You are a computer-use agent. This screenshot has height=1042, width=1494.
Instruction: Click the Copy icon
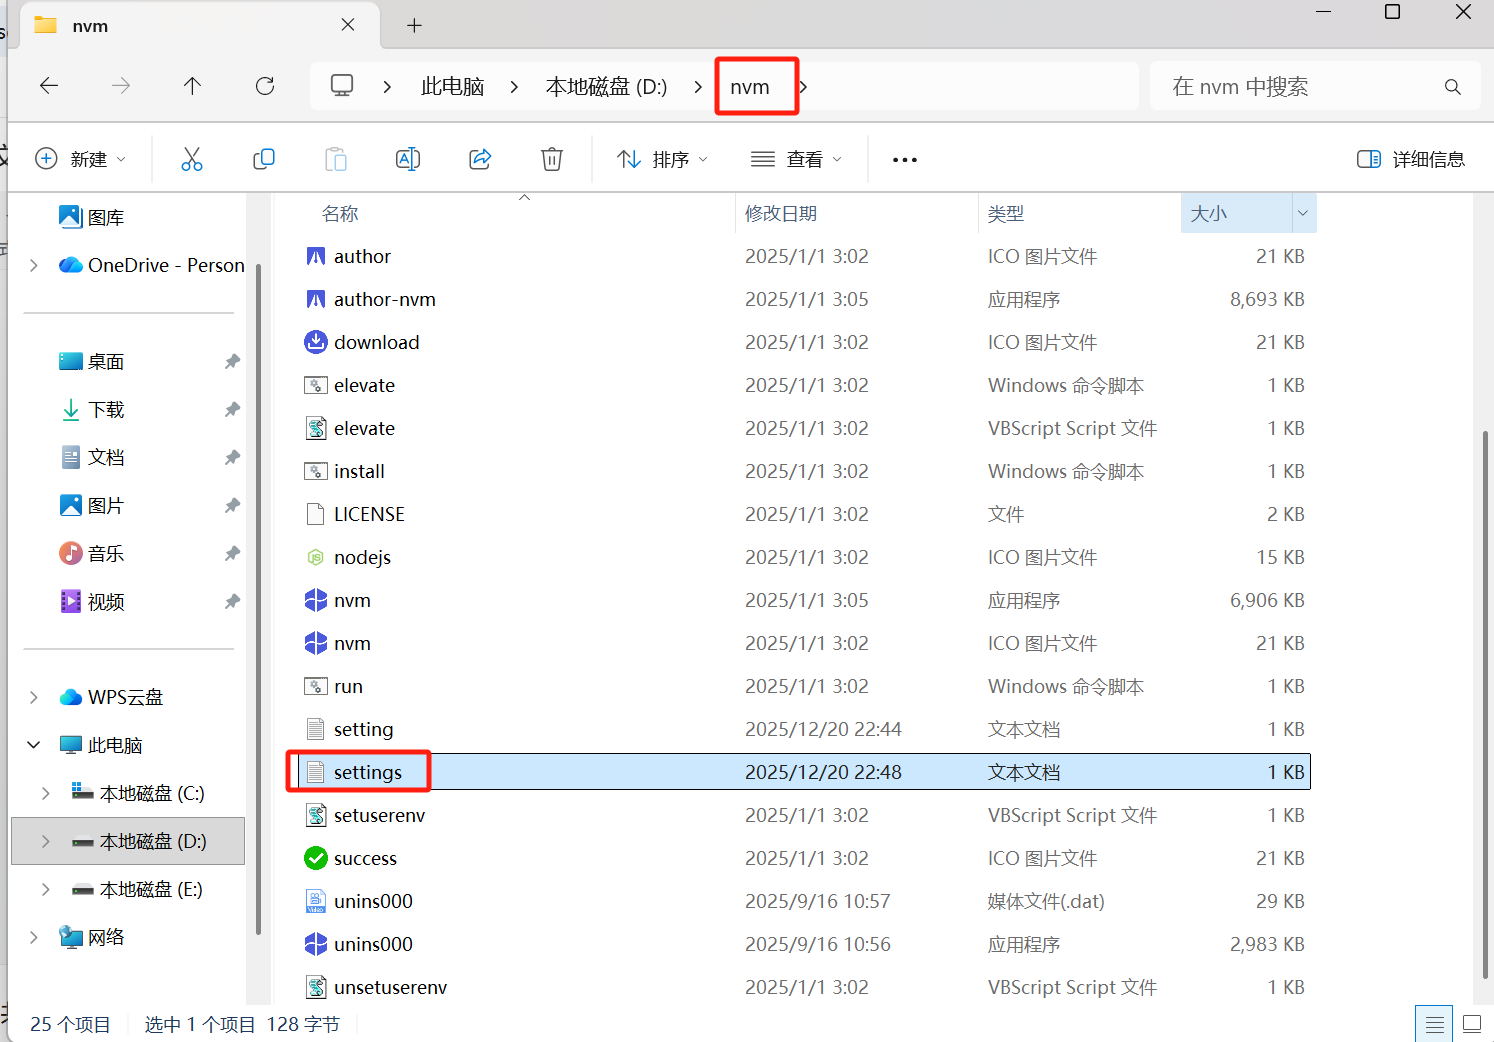coord(264,159)
